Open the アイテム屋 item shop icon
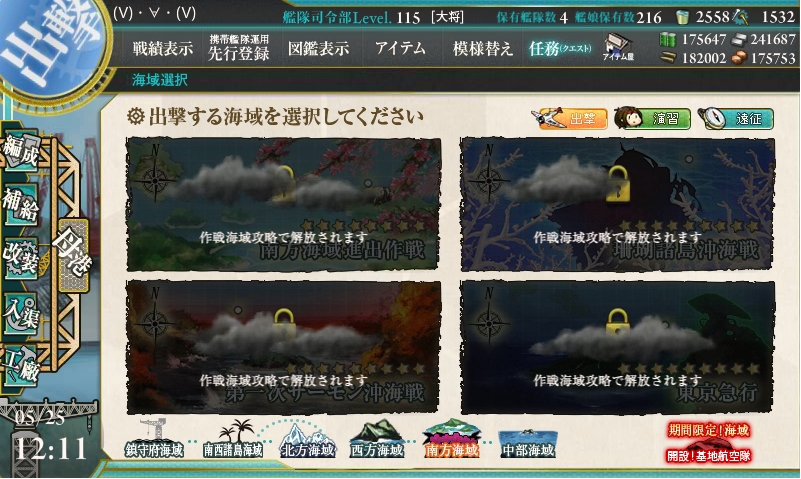The image size is (801, 479). (618, 47)
